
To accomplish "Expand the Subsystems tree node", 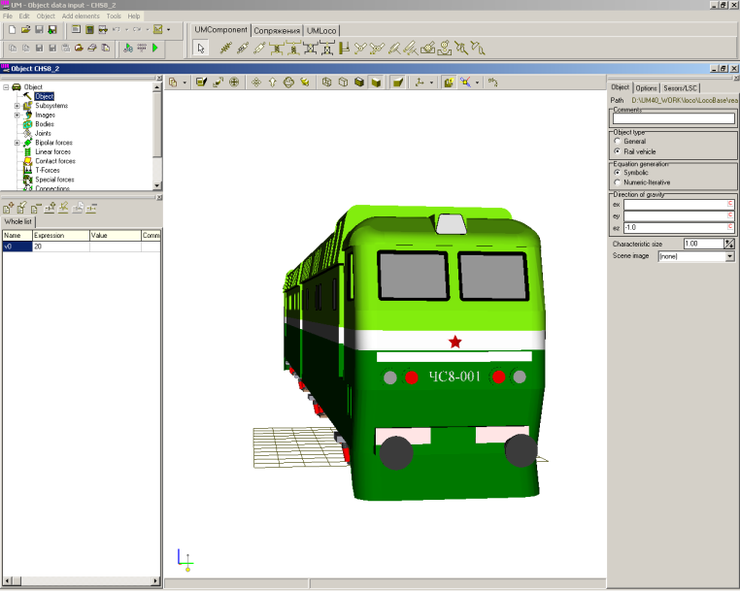I will [x=17, y=106].
